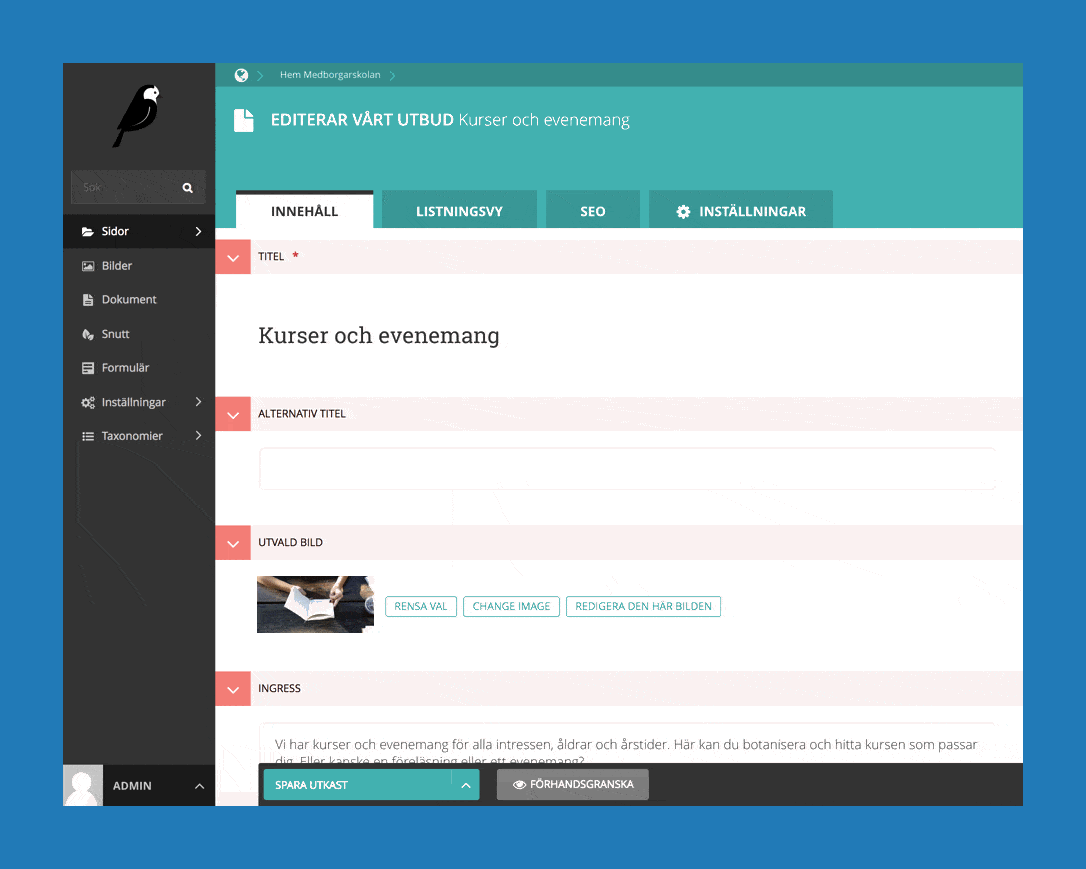Screen dimensions: 1086x869
Task: Click the Change Image button
Action: click(511, 607)
